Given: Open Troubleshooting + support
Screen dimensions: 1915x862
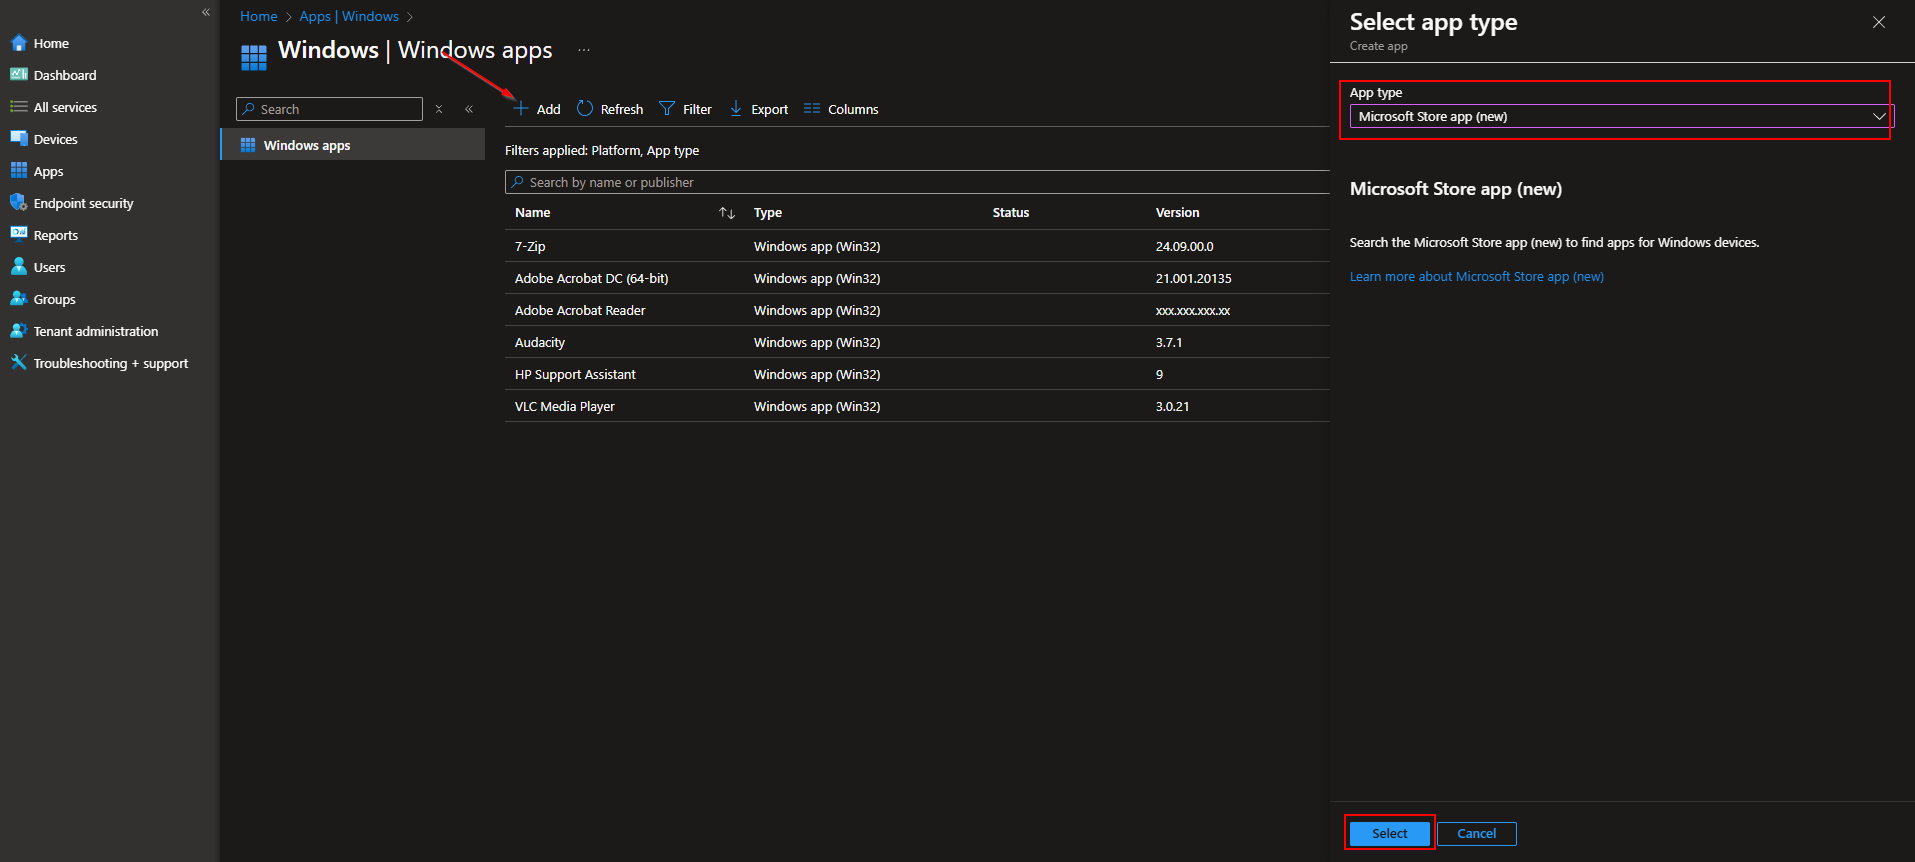Looking at the screenshot, I should tap(110, 363).
